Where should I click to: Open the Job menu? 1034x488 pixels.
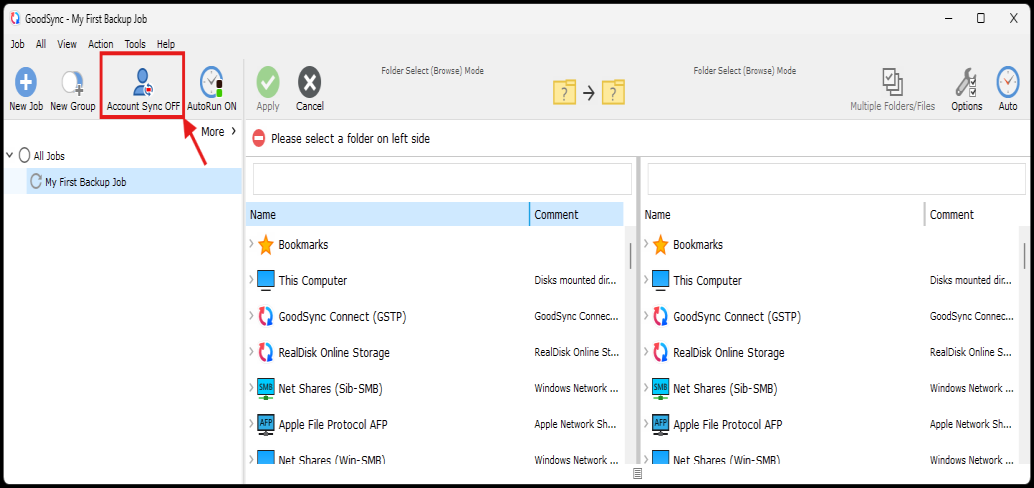point(17,44)
